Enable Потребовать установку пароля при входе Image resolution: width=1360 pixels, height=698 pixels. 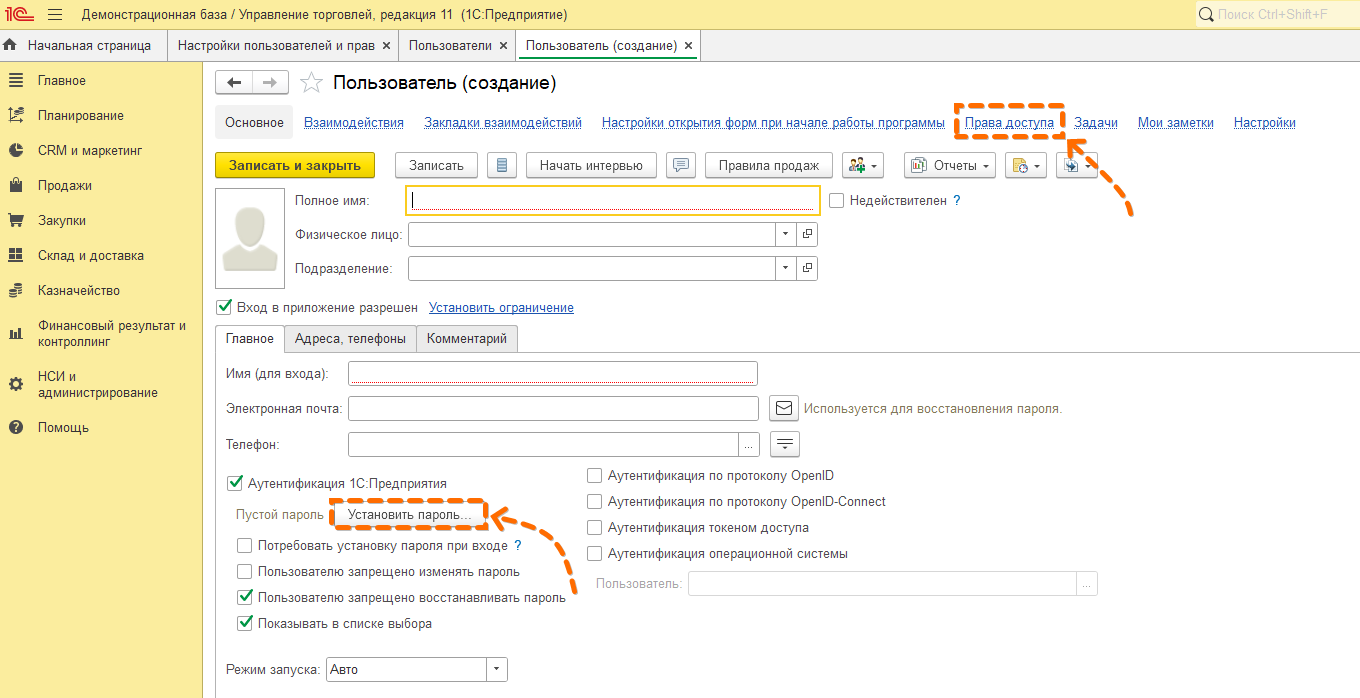244,546
